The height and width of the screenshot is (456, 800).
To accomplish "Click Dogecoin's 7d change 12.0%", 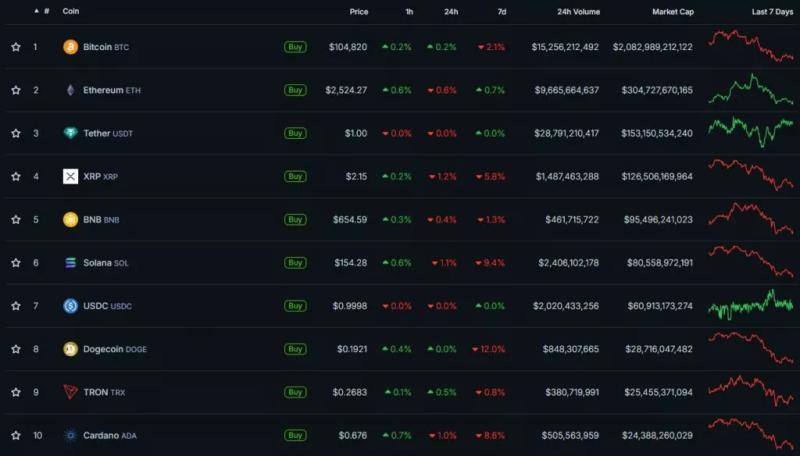I will tap(489, 349).
